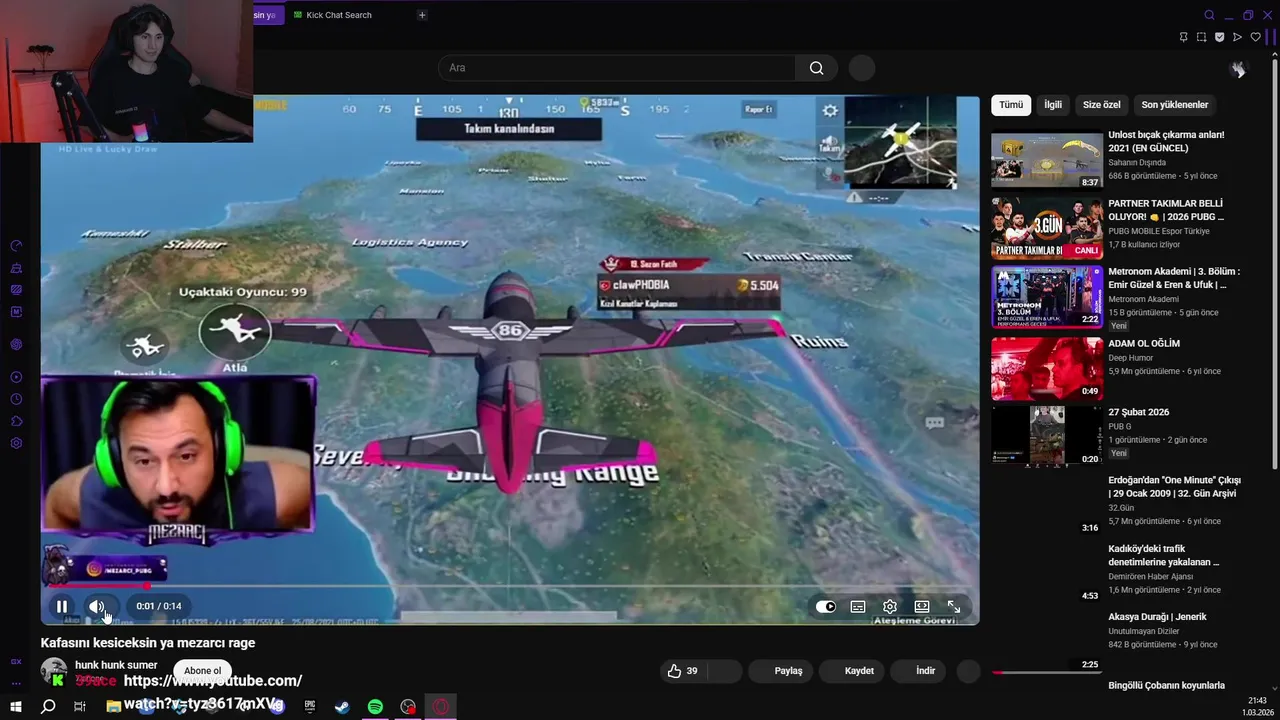
Task: Select the 'Tümü' filter chip
Action: pyautogui.click(x=1011, y=105)
